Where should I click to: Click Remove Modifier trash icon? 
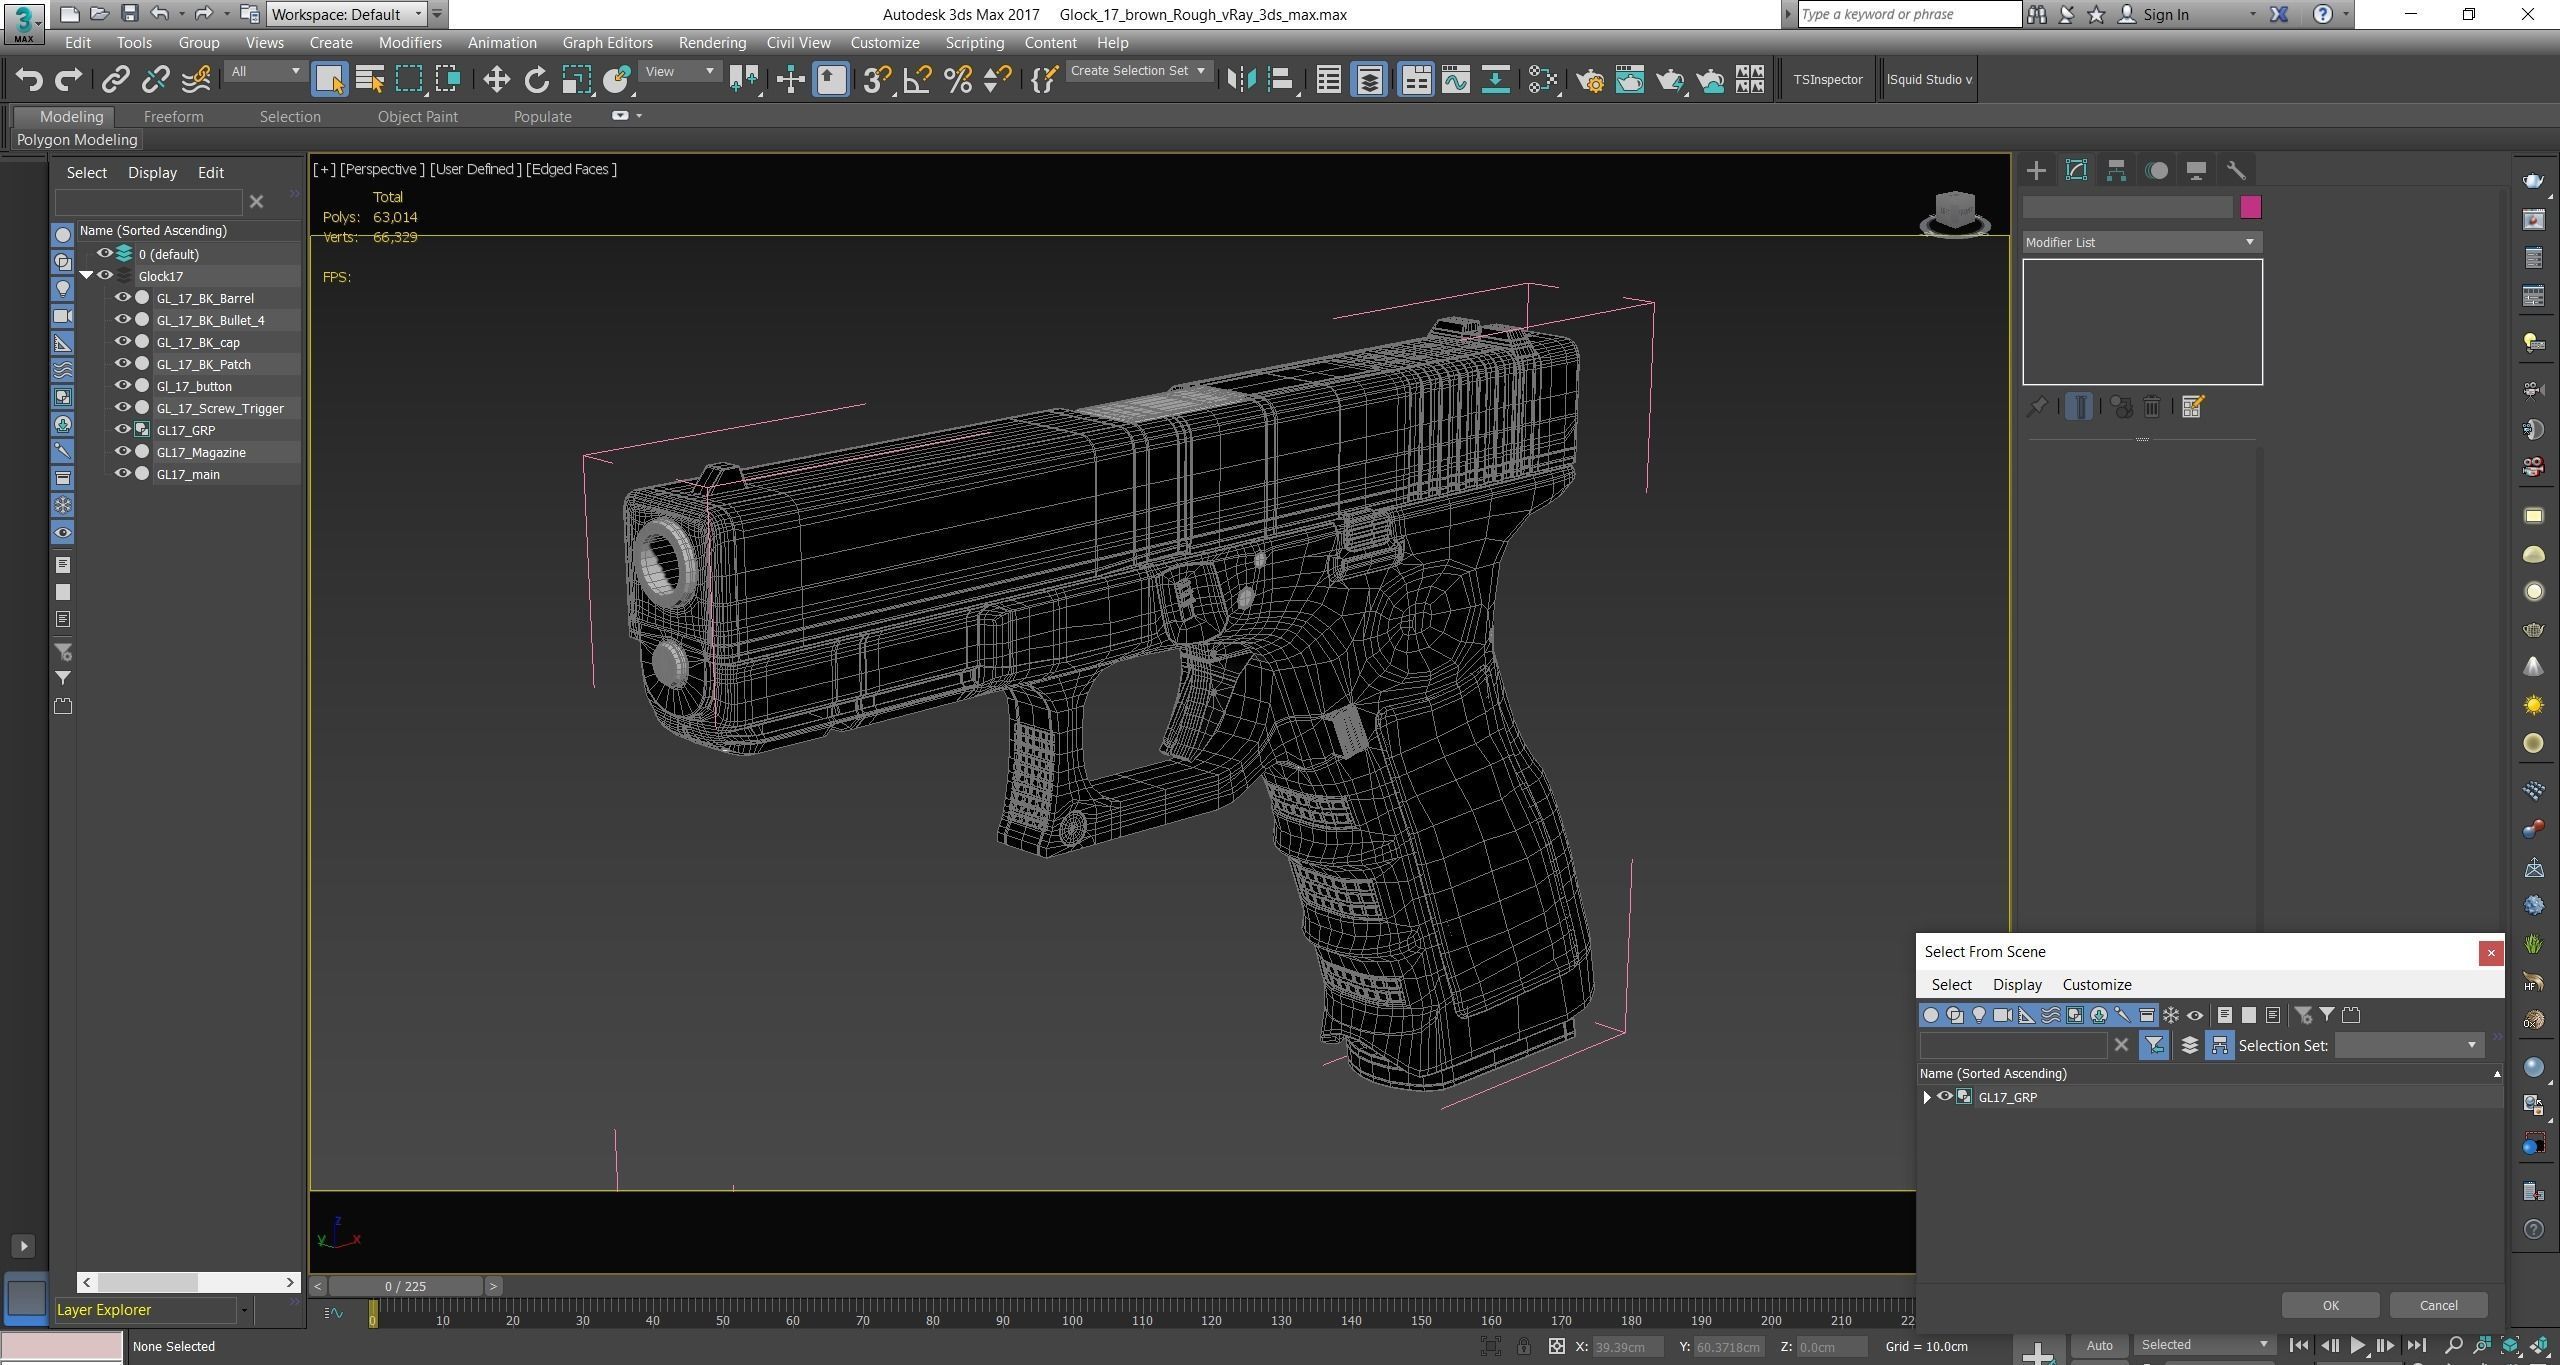(2152, 407)
